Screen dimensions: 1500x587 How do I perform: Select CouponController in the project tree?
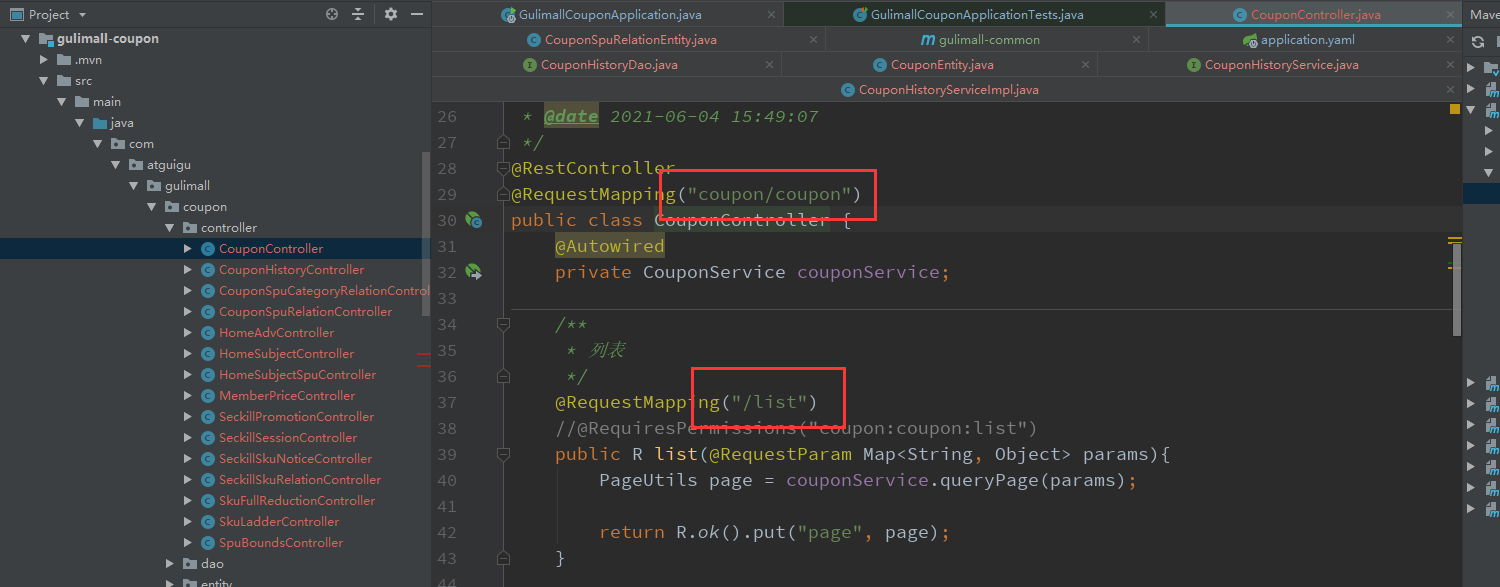(x=271, y=249)
